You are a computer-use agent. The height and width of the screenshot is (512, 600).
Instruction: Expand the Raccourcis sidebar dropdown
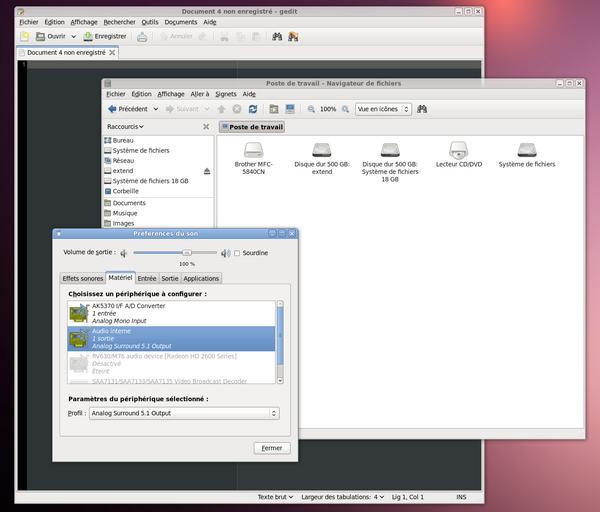tap(126, 127)
